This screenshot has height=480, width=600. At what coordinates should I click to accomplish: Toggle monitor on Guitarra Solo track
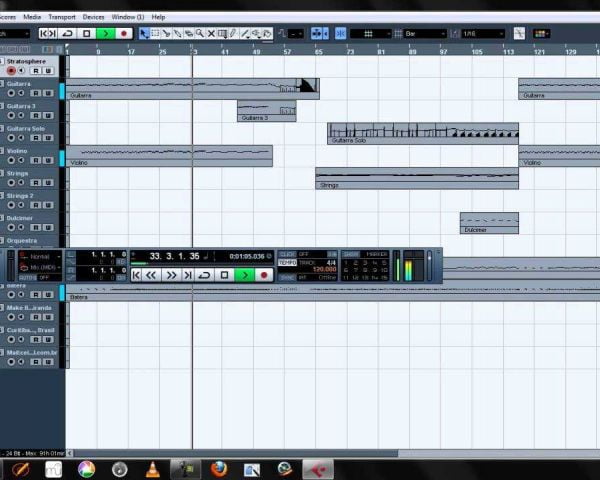(21, 138)
